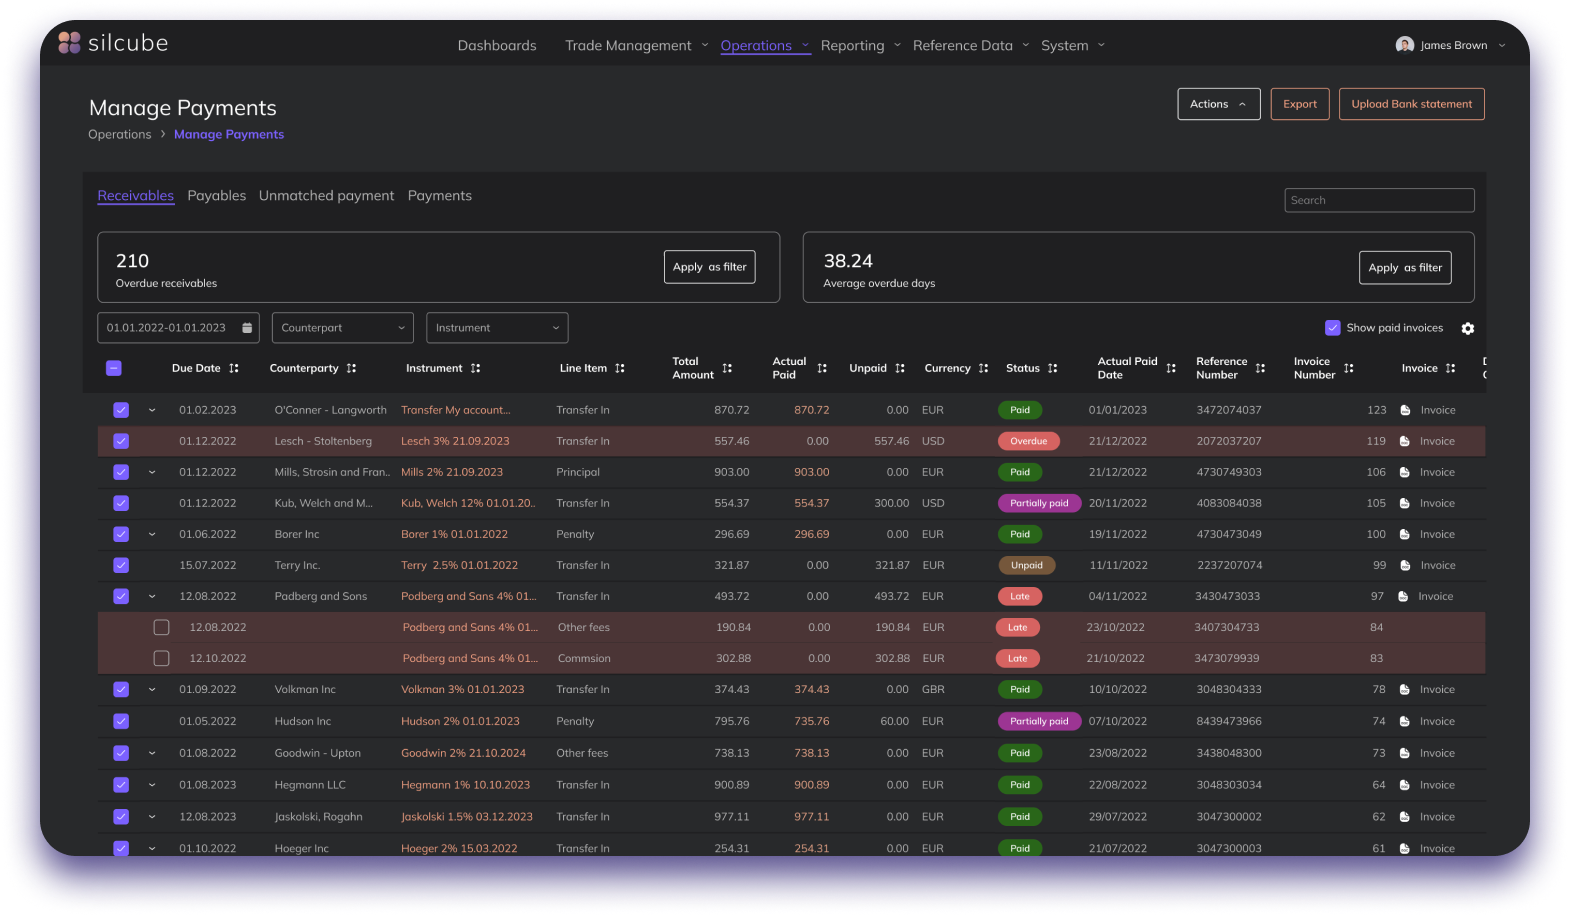Click the date range 01.01.2022-01.01.2023 field

coord(178,328)
